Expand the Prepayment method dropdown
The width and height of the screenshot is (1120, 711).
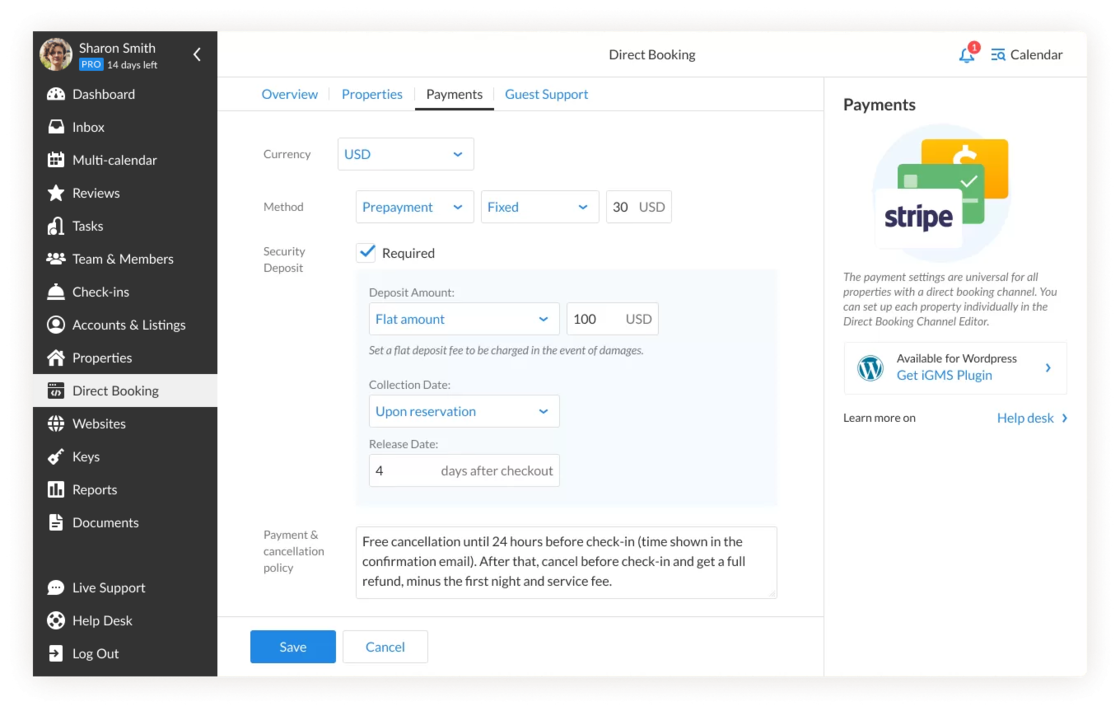pyautogui.click(x=414, y=207)
